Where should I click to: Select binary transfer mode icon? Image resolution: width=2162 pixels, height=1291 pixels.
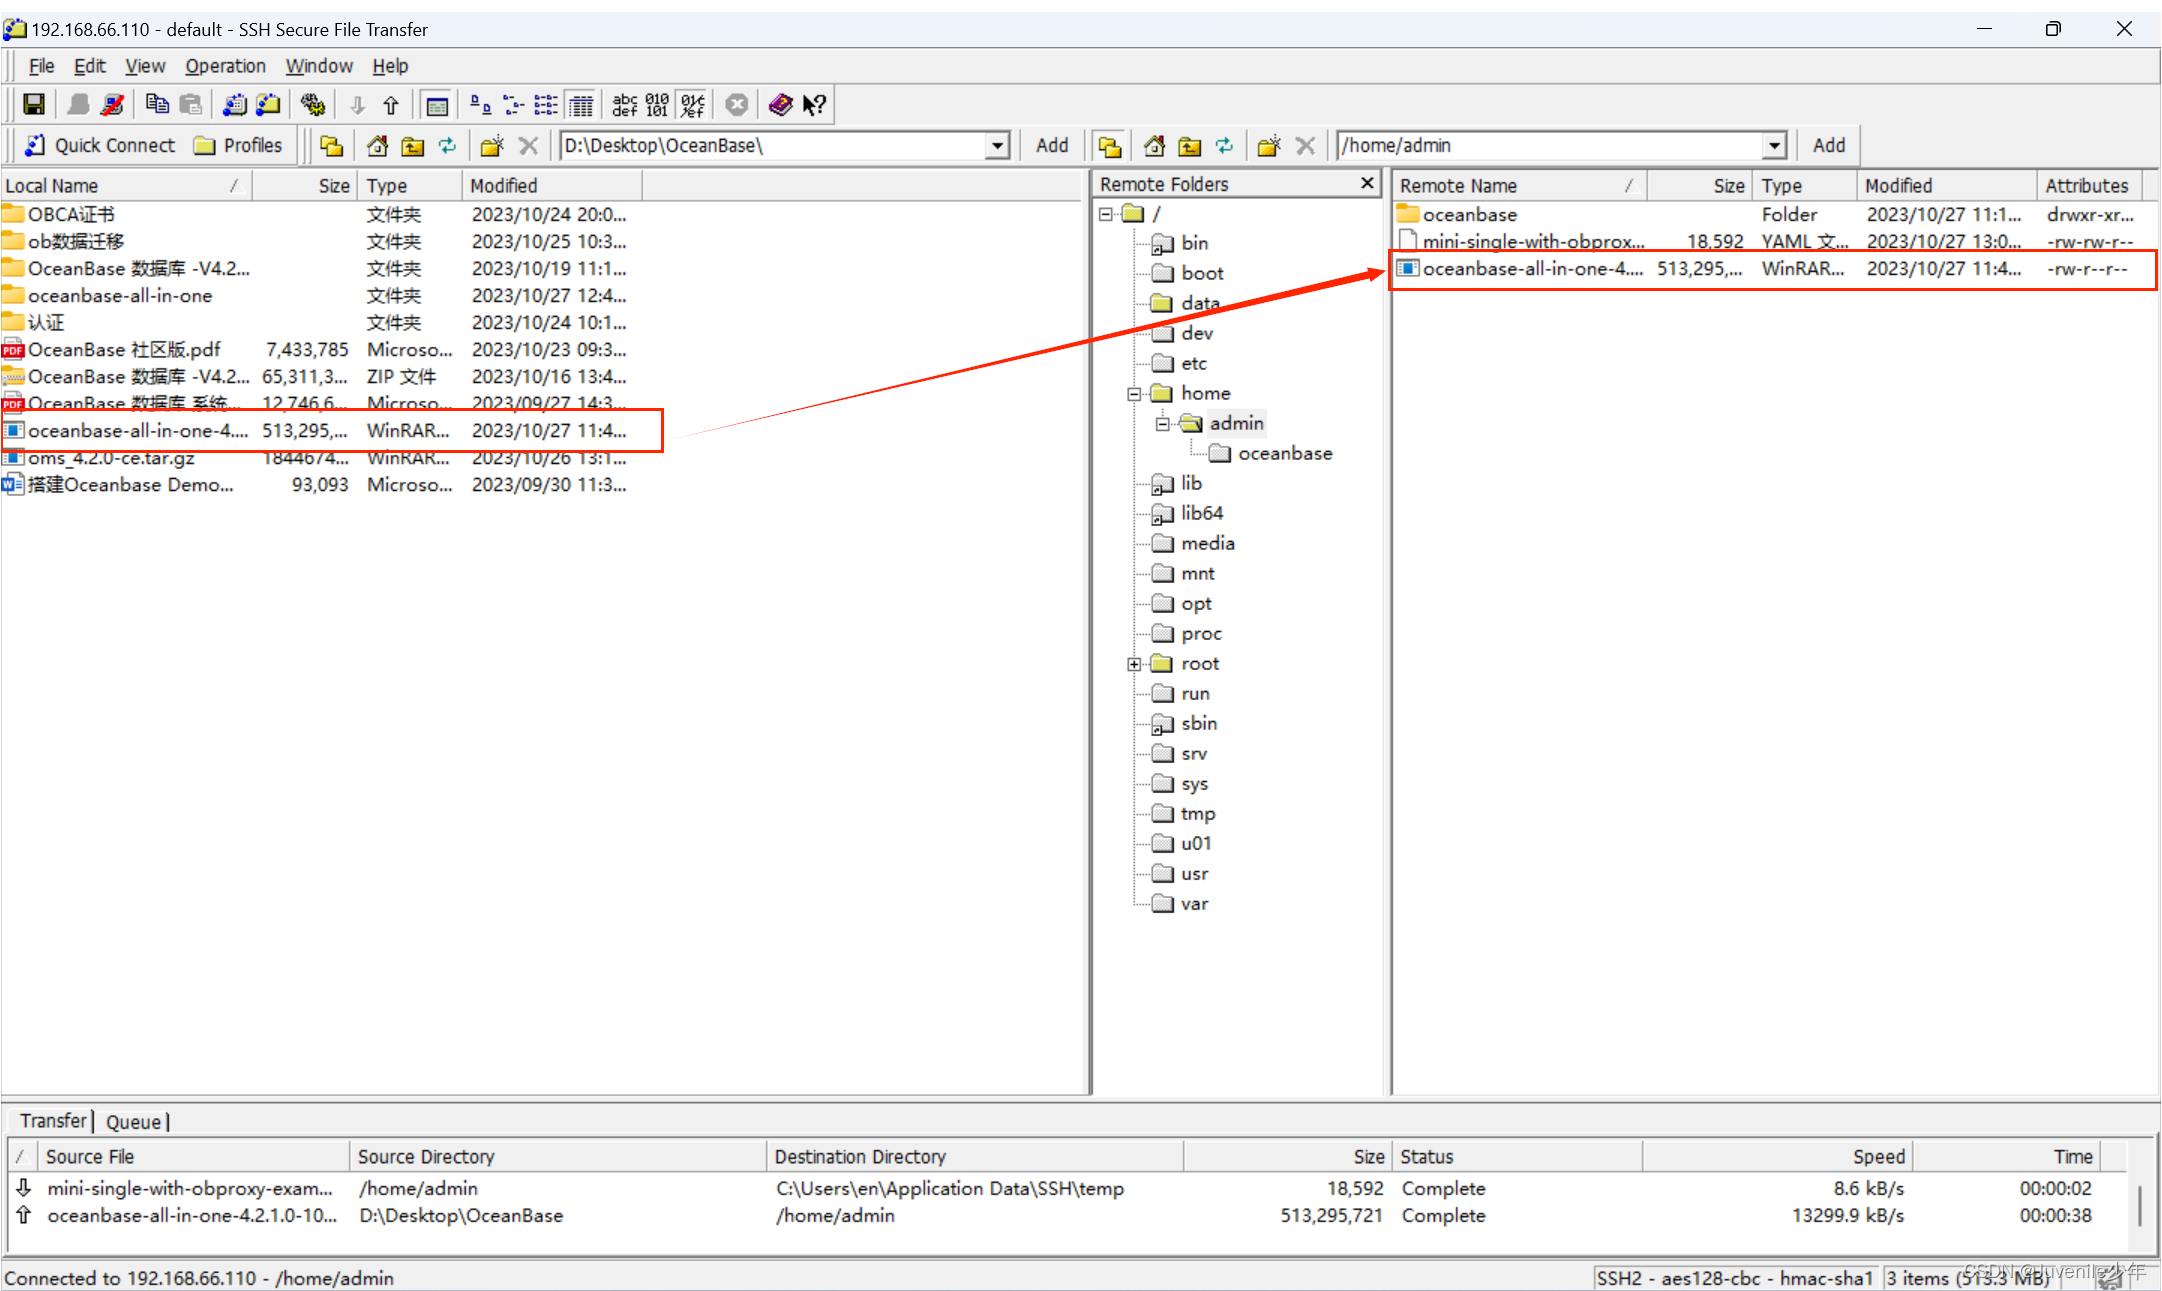coord(657,105)
